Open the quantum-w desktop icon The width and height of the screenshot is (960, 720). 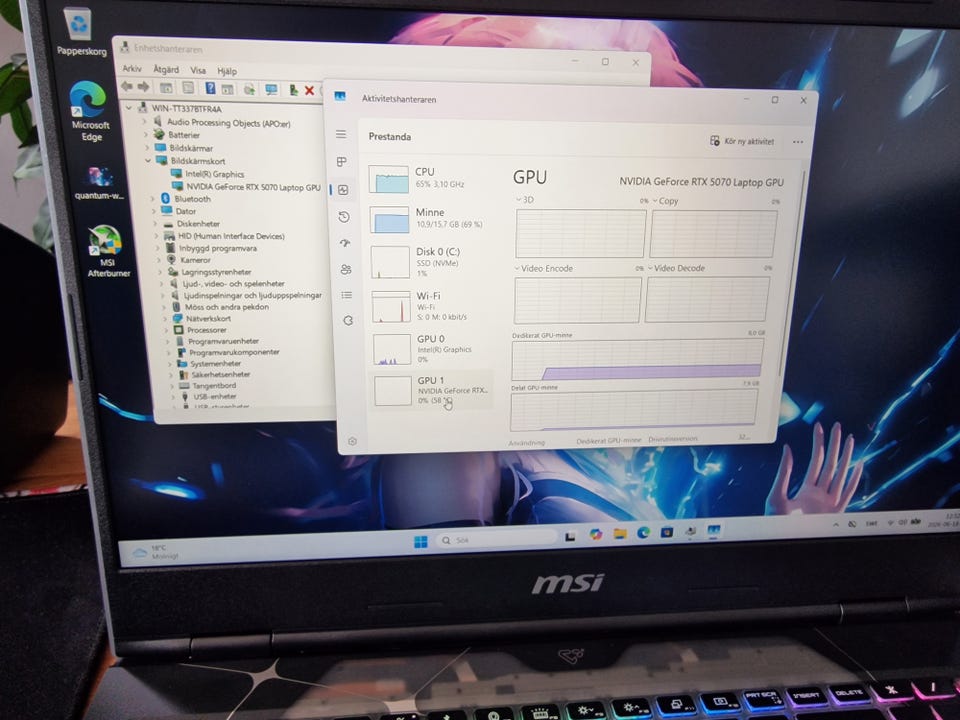[99, 183]
